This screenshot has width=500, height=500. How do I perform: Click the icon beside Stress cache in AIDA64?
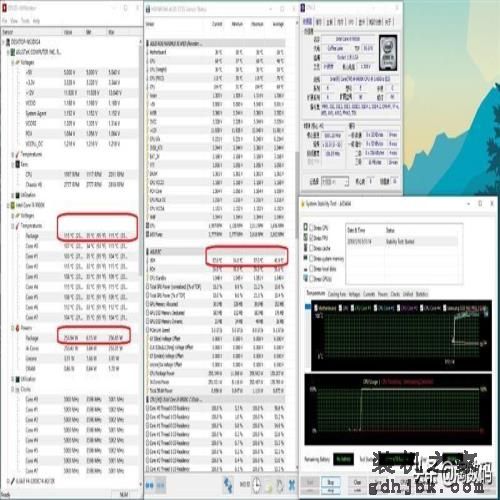tap(306, 248)
